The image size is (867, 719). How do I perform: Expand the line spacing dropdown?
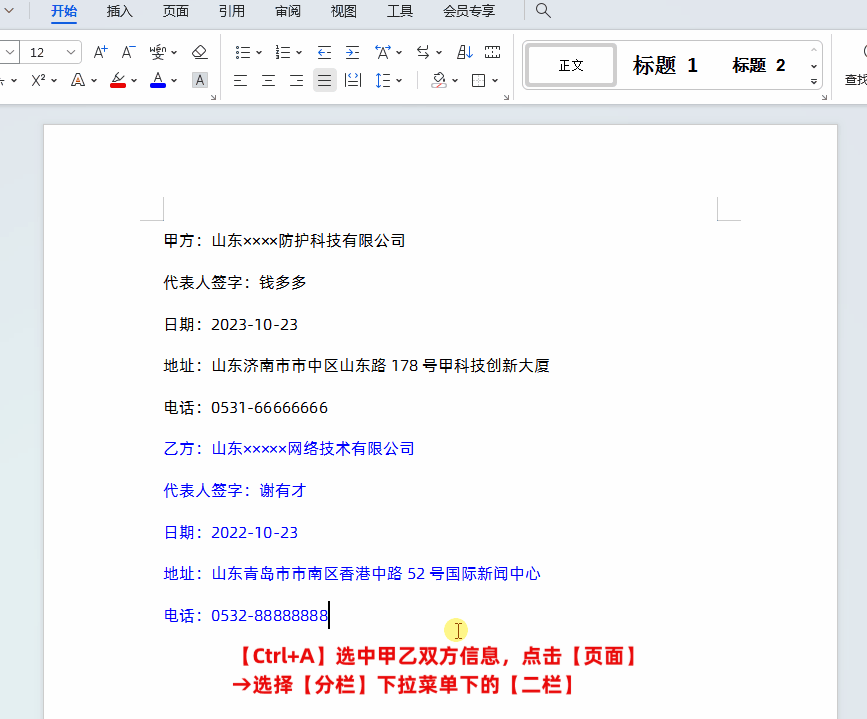[x=399, y=81]
